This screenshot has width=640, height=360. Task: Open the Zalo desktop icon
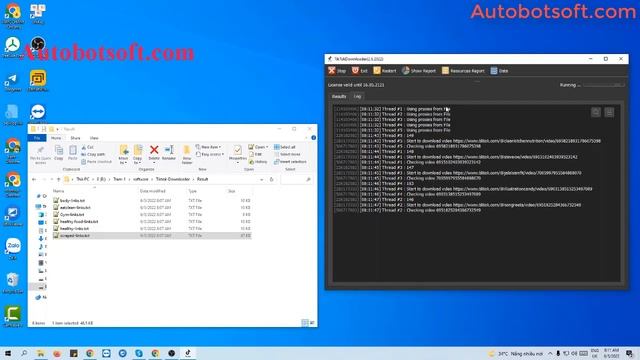coord(13,249)
